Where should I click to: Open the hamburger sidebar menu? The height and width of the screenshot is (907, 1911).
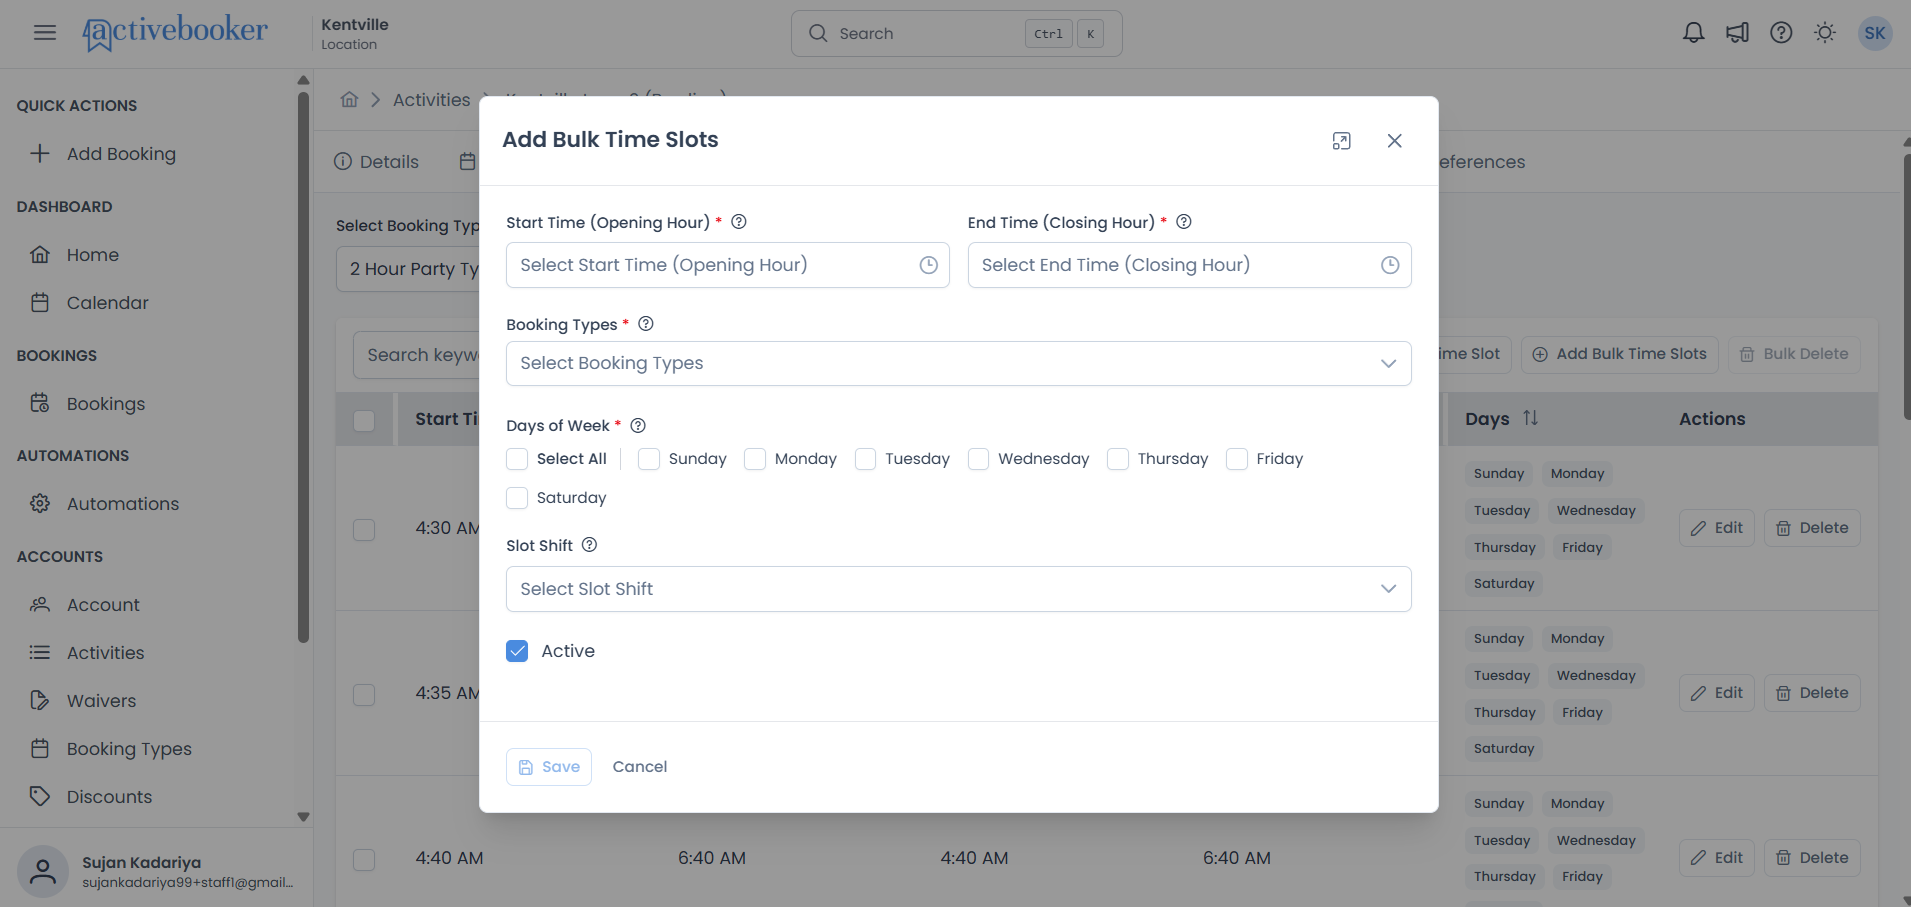tap(45, 33)
